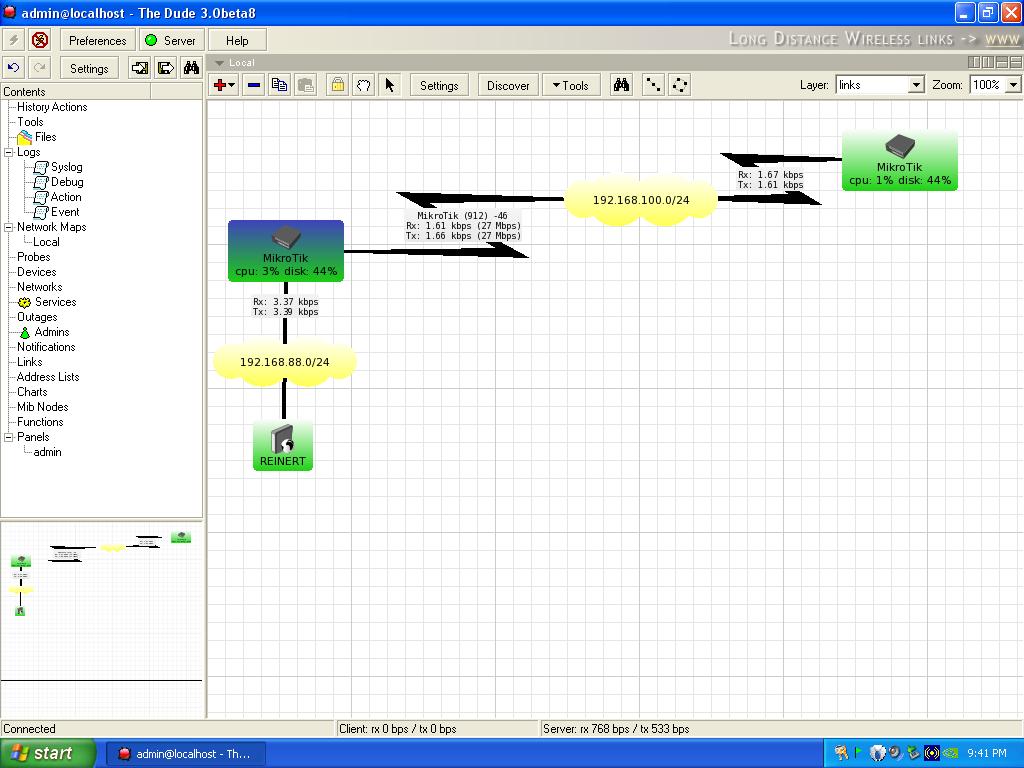Image resolution: width=1024 pixels, height=768 pixels.
Task: Collapse the Network Maps tree node
Action: [x=8, y=227]
